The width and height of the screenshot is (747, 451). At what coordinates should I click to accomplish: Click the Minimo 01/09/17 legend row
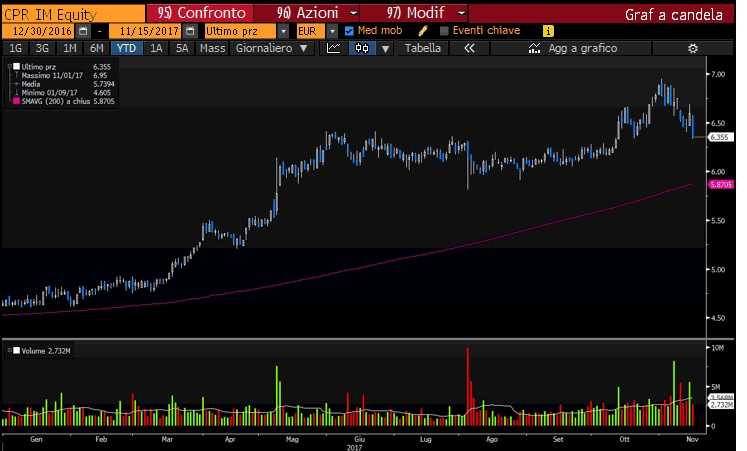point(64,92)
